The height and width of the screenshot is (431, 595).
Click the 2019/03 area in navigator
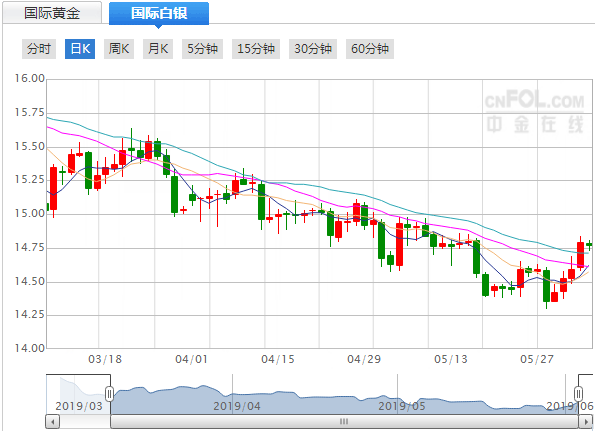[x=79, y=406]
